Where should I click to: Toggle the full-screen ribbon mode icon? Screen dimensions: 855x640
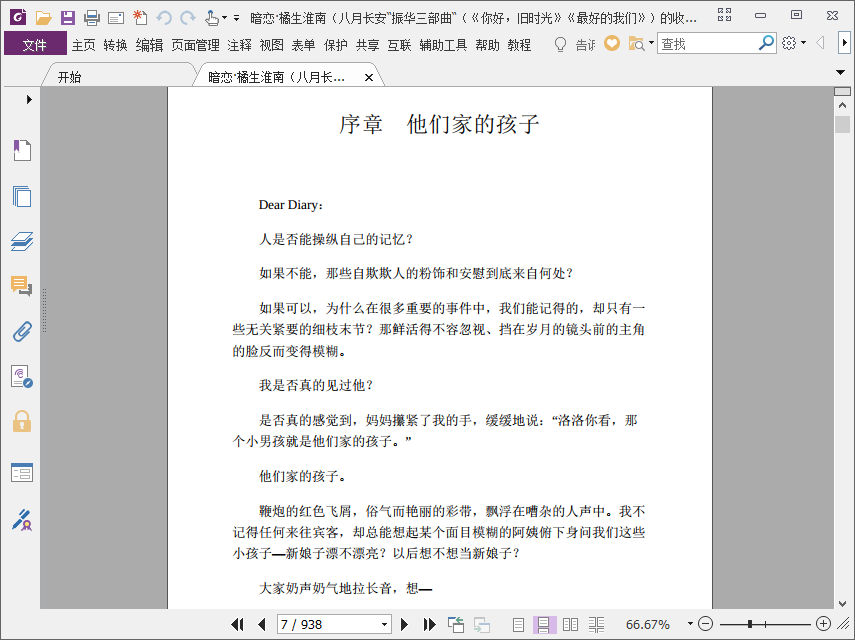pos(725,15)
